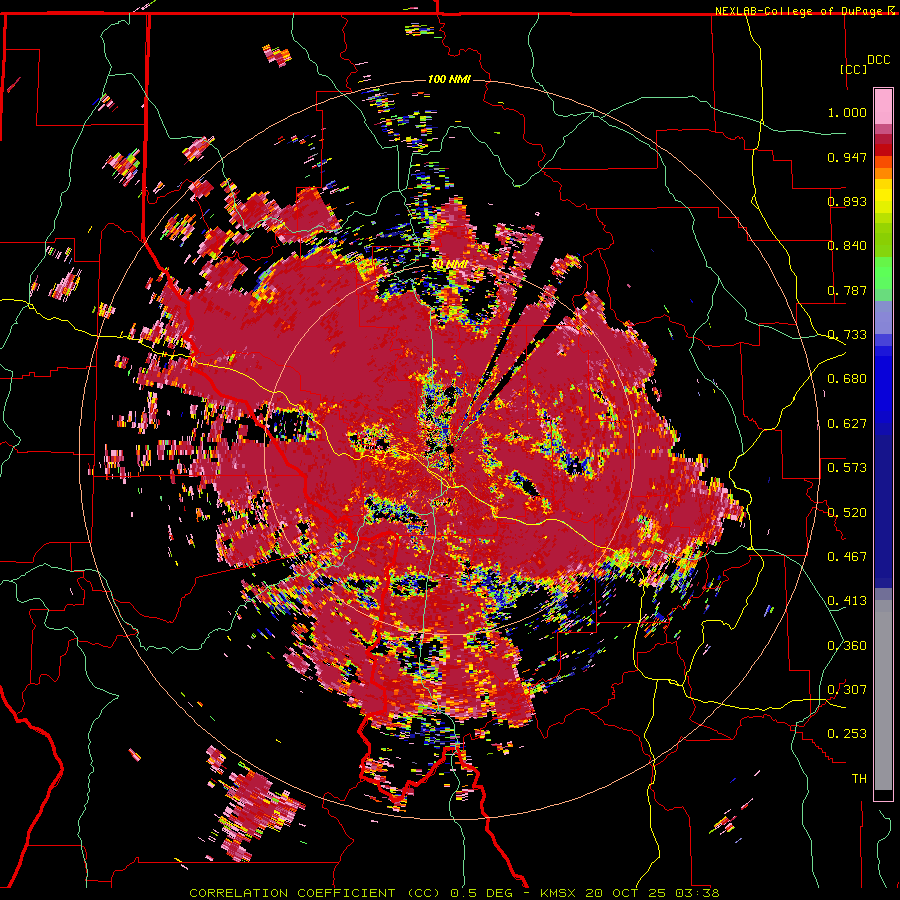Click the TH threshold label on the legend

coord(859,778)
